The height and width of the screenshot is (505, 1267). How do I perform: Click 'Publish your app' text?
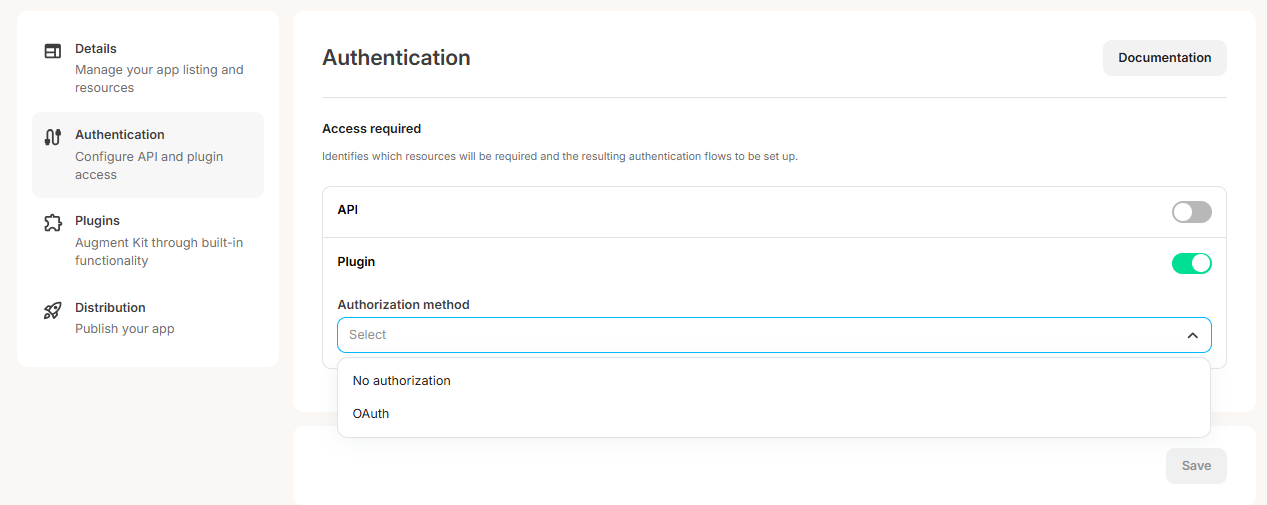(x=125, y=329)
